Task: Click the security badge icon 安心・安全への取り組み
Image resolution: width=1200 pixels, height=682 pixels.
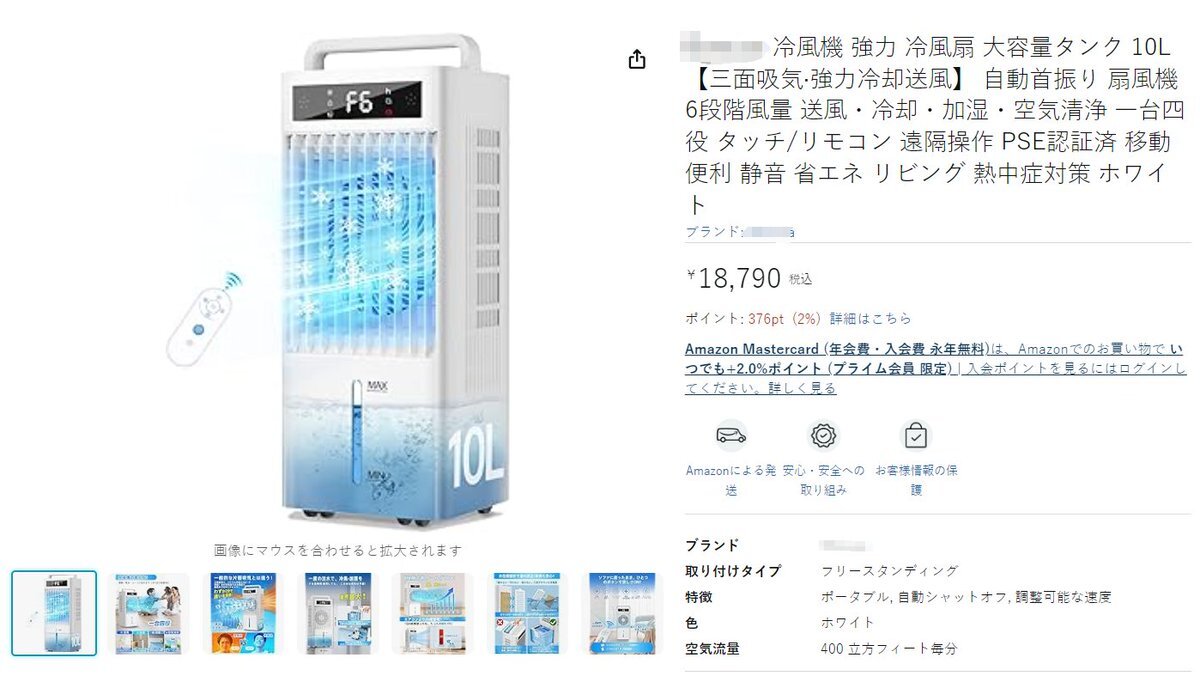Action: click(824, 436)
